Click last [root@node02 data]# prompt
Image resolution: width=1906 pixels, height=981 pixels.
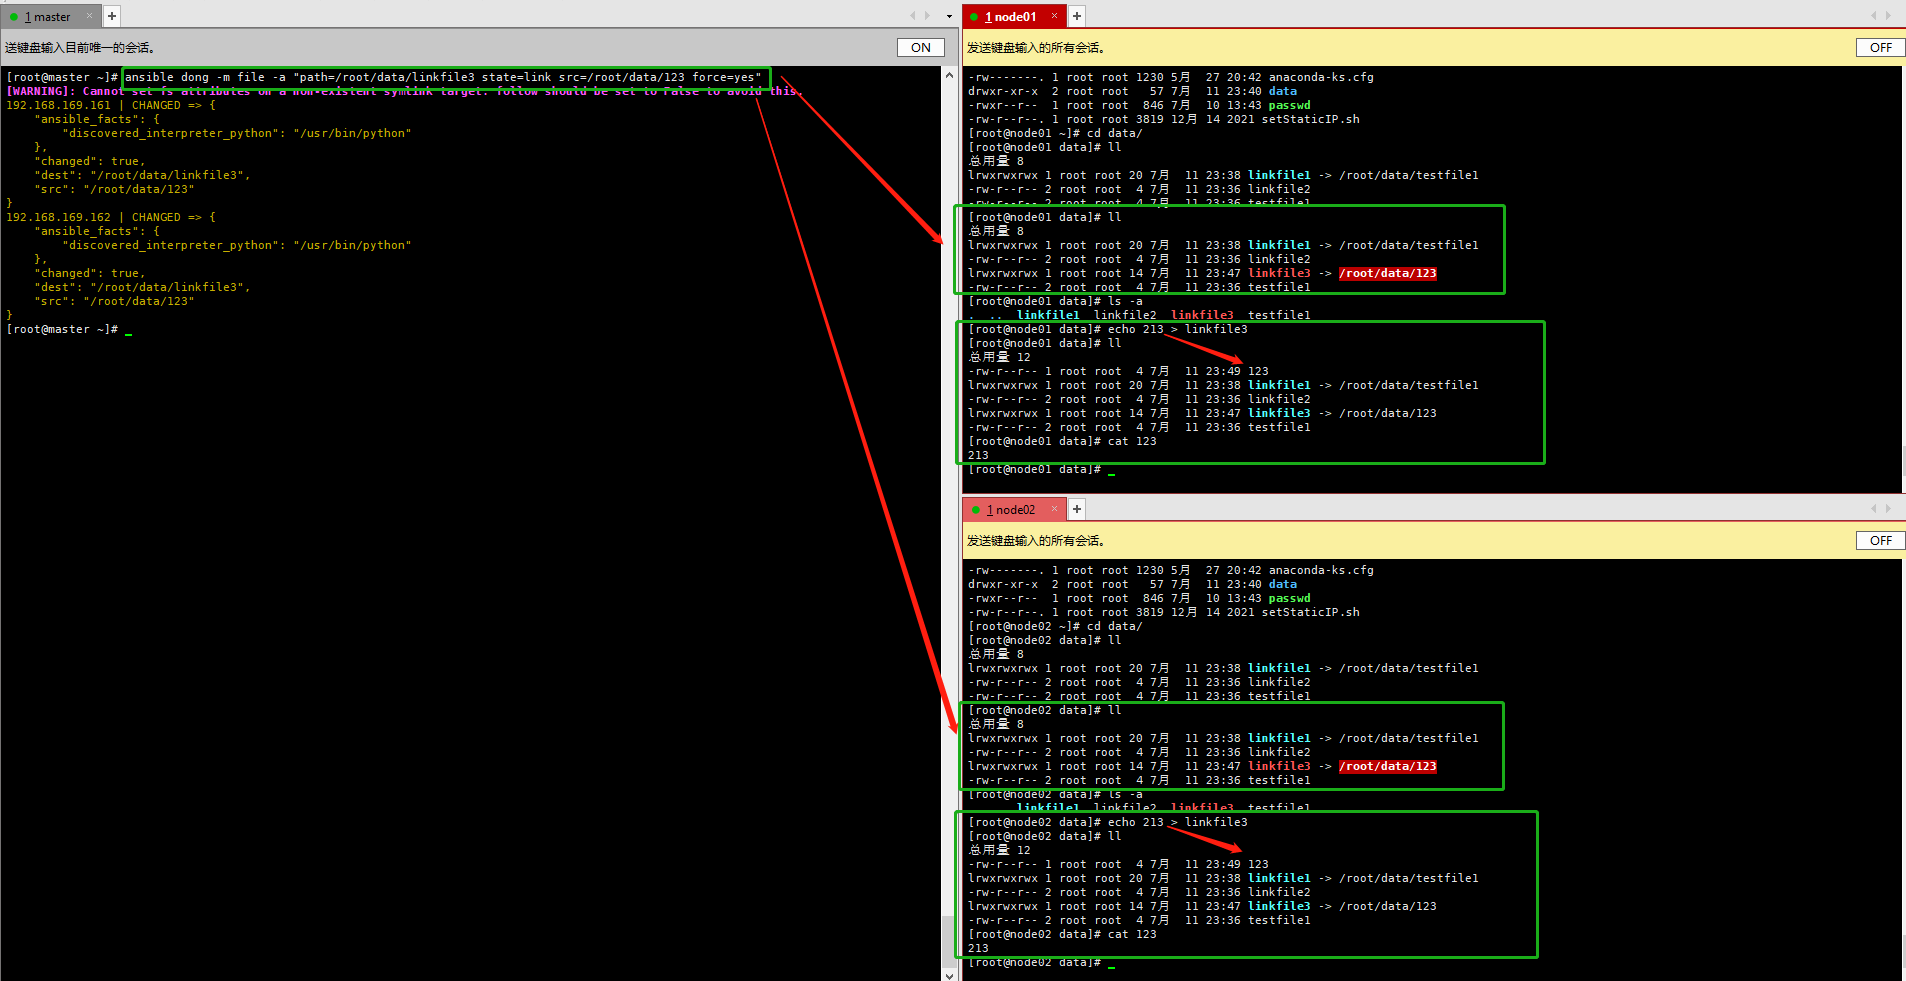(x=1034, y=962)
